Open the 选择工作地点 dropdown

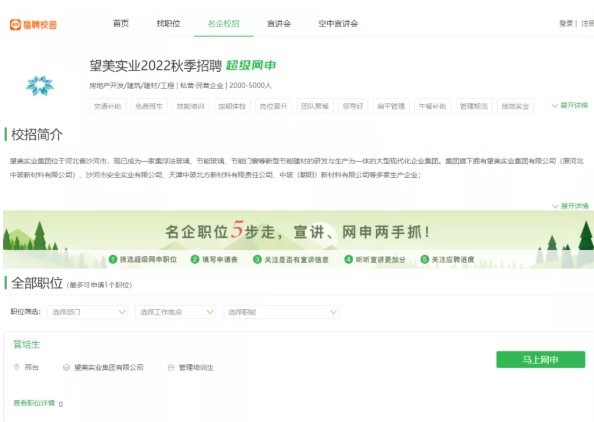click(x=175, y=312)
